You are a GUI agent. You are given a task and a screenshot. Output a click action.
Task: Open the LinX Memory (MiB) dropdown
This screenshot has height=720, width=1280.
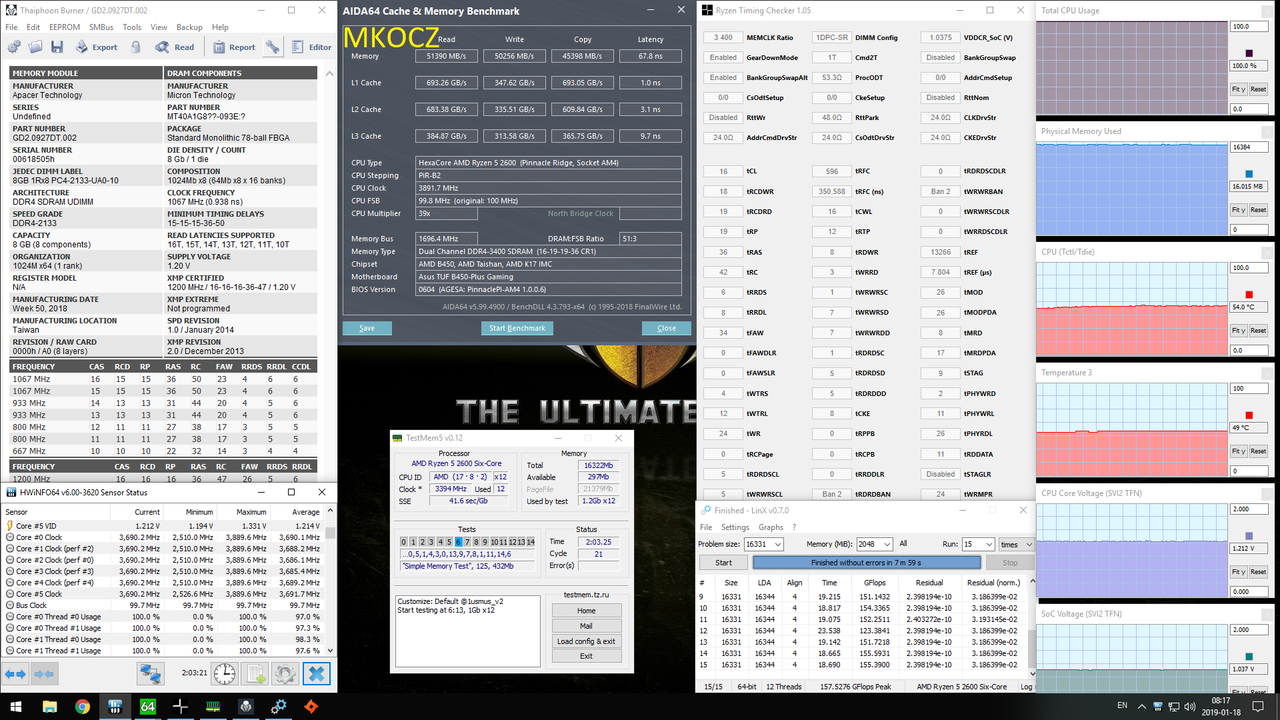[886, 544]
